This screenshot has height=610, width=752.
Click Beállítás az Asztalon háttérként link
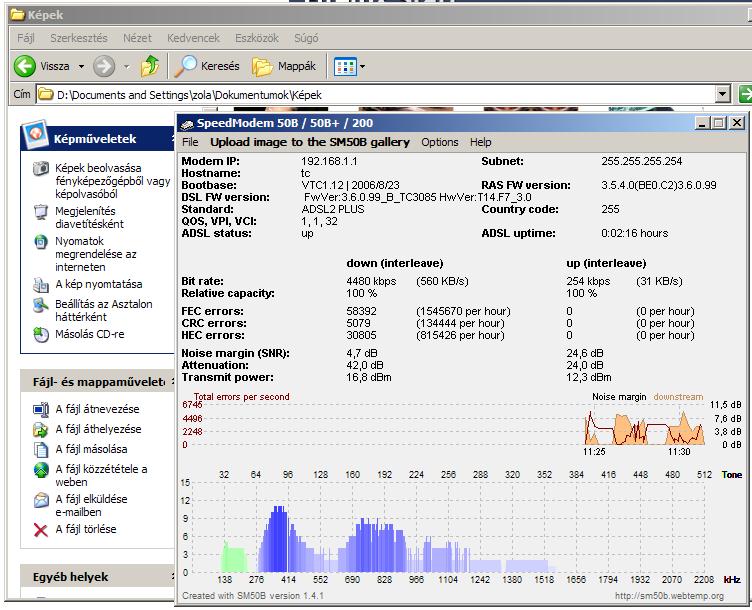coord(104,310)
